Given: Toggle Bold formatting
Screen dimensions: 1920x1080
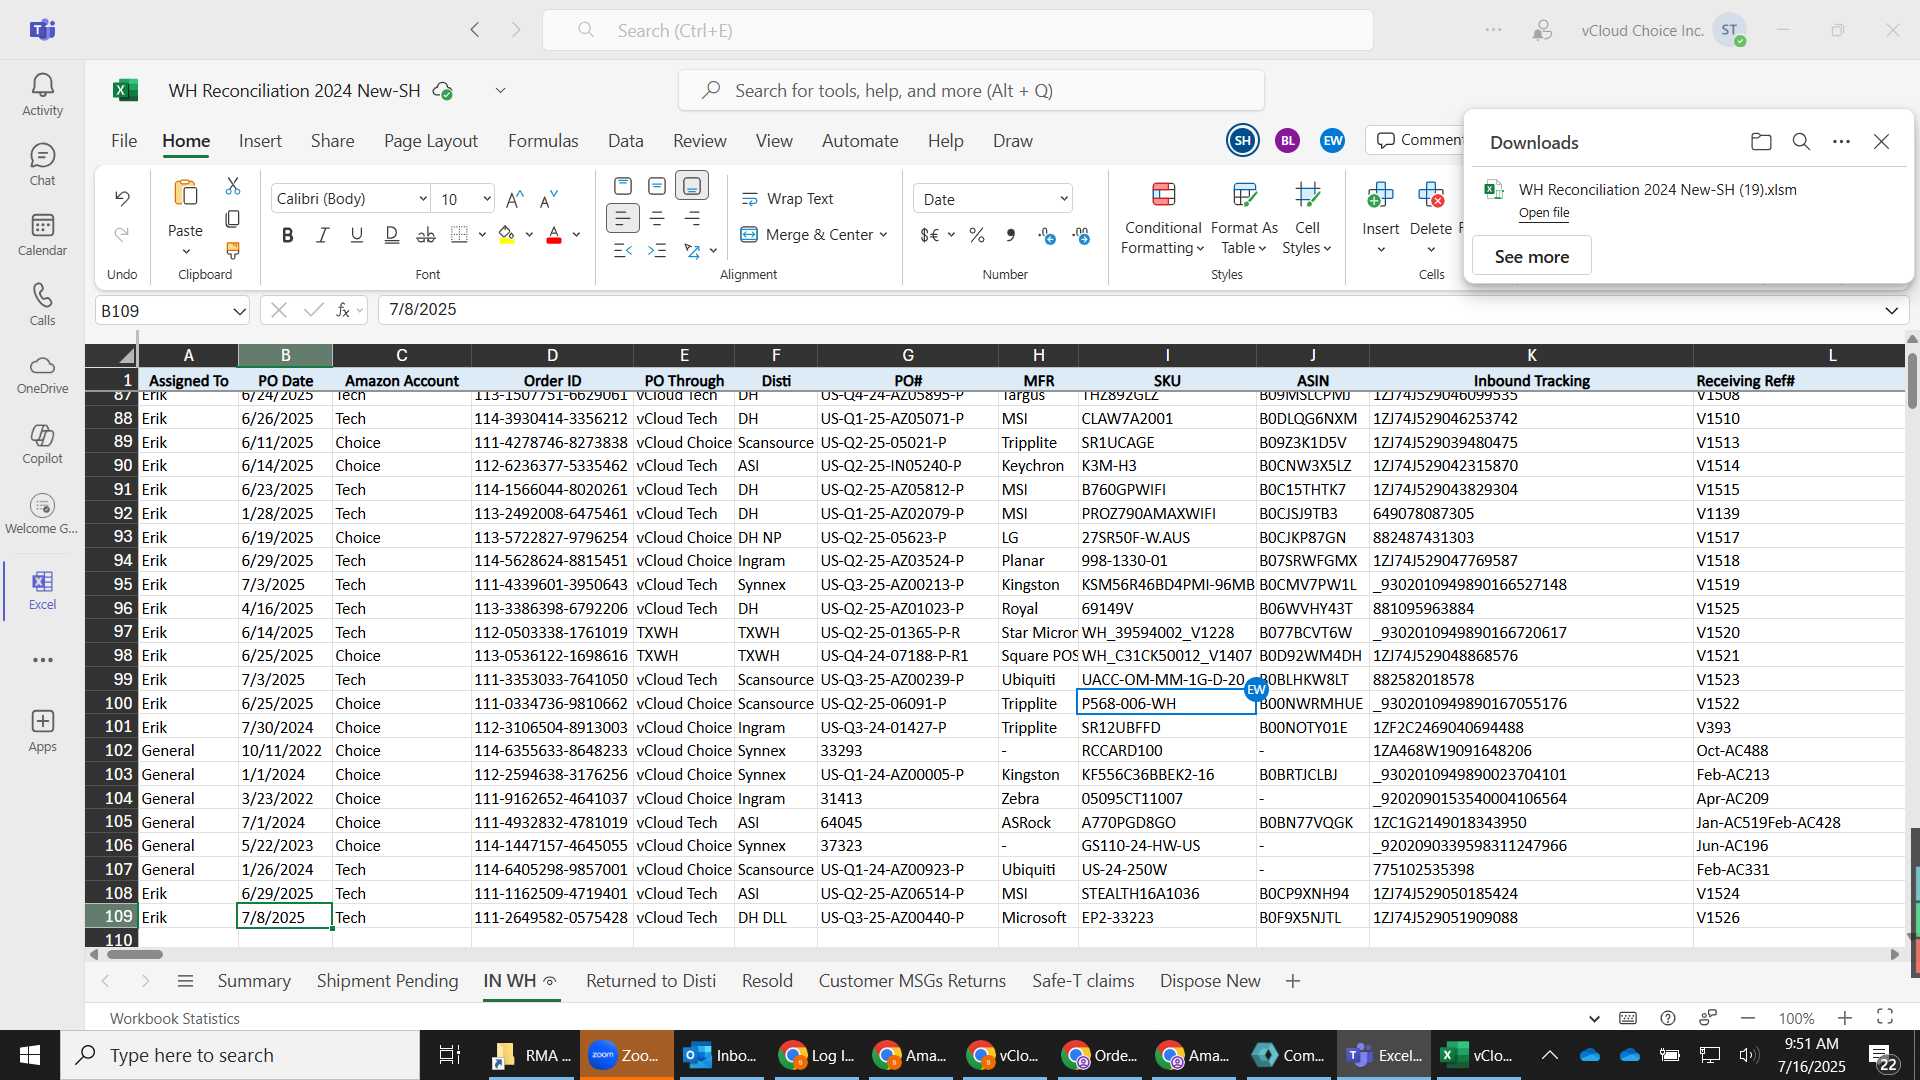Looking at the screenshot, I should click(x=288, y=235).
